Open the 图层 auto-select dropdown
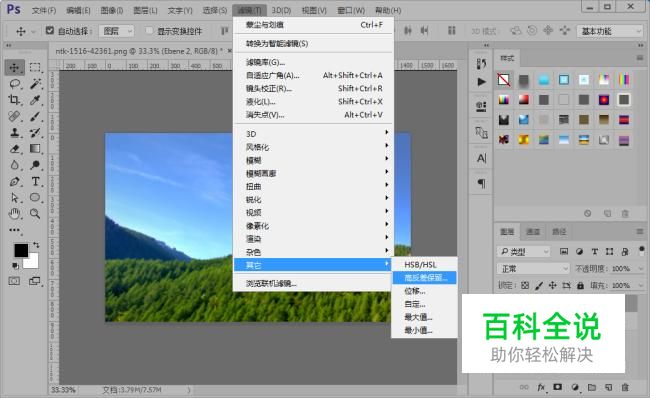650x398 pixels. tap(116, 31)
